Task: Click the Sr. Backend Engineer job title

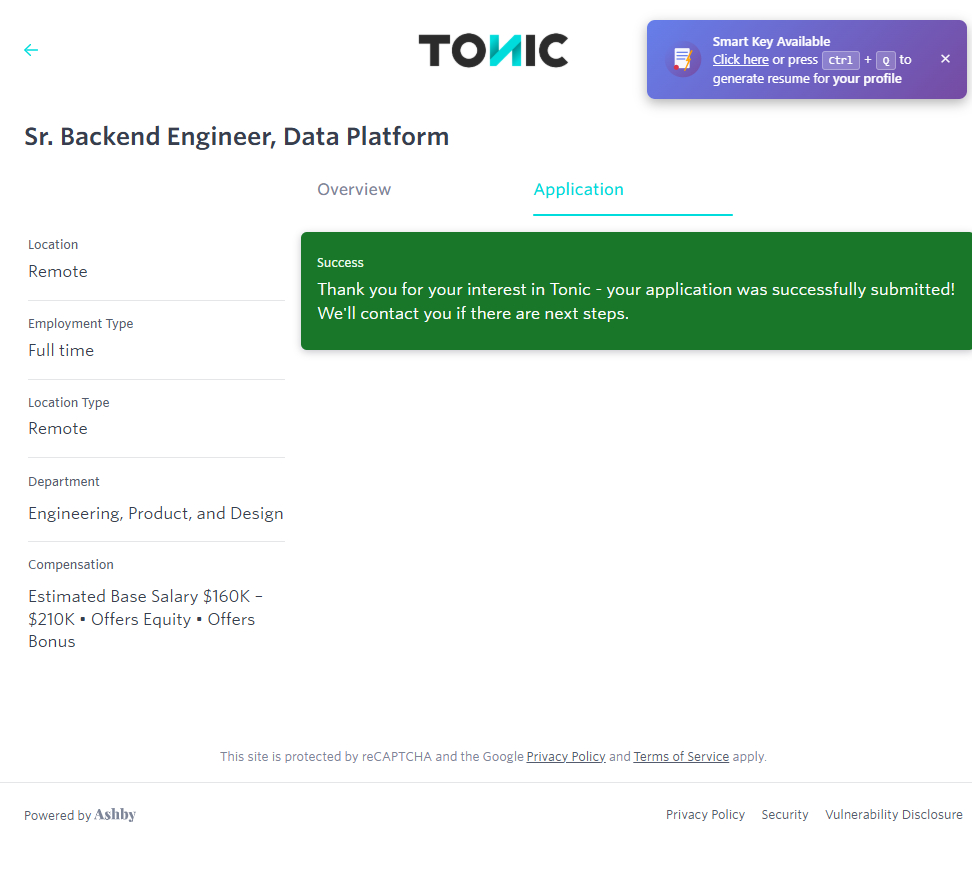Action: pyautogui.click(x=236, y=137)
